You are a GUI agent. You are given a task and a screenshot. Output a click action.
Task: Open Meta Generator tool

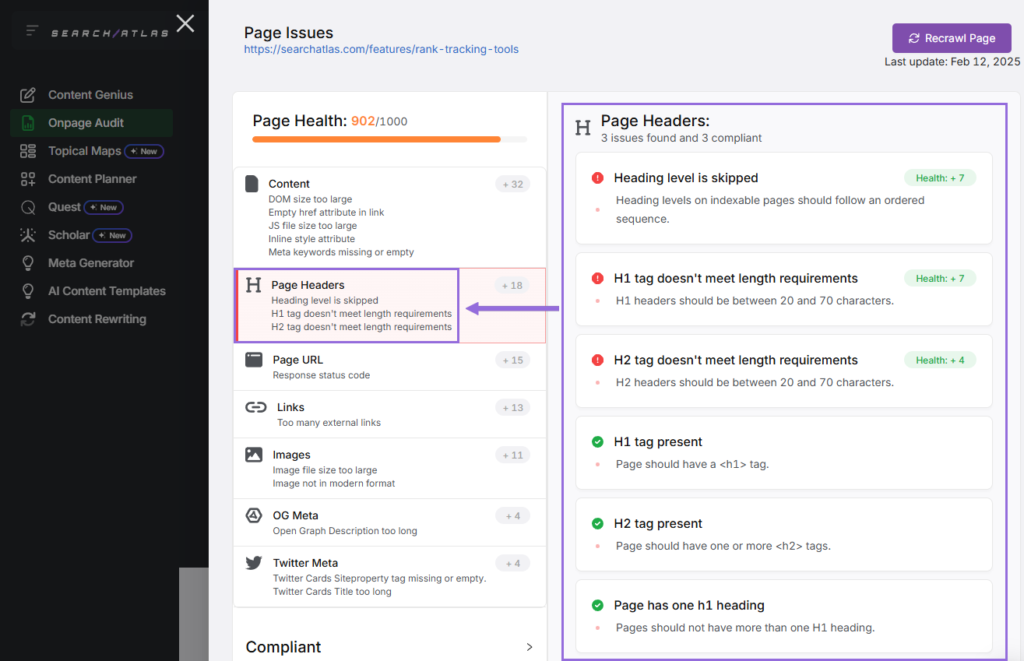click(x=91, y=263)
